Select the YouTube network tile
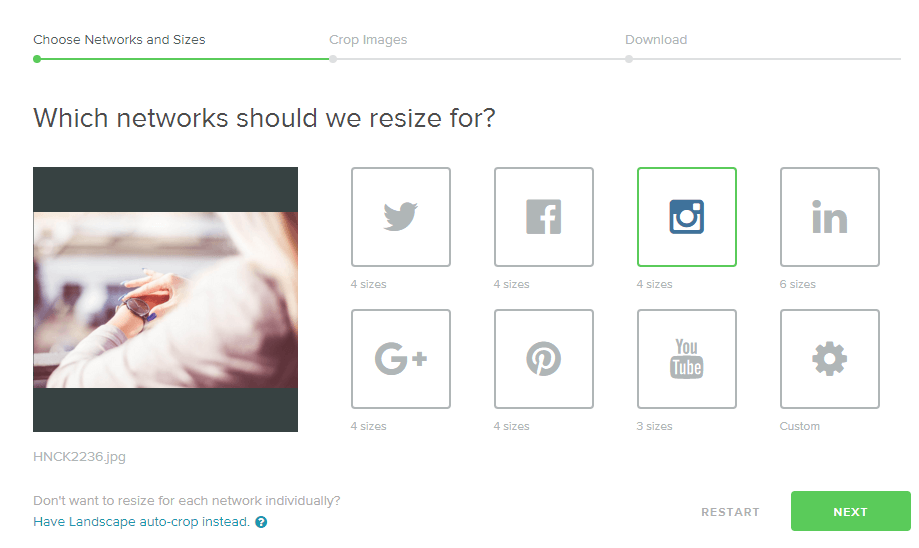 687,359
